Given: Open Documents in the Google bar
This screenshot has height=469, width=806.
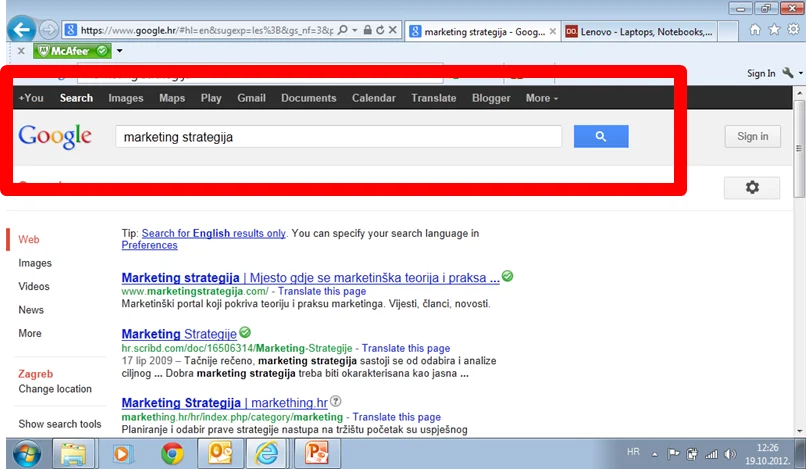Looking at the screenshot, I should [x=308, y=98].
